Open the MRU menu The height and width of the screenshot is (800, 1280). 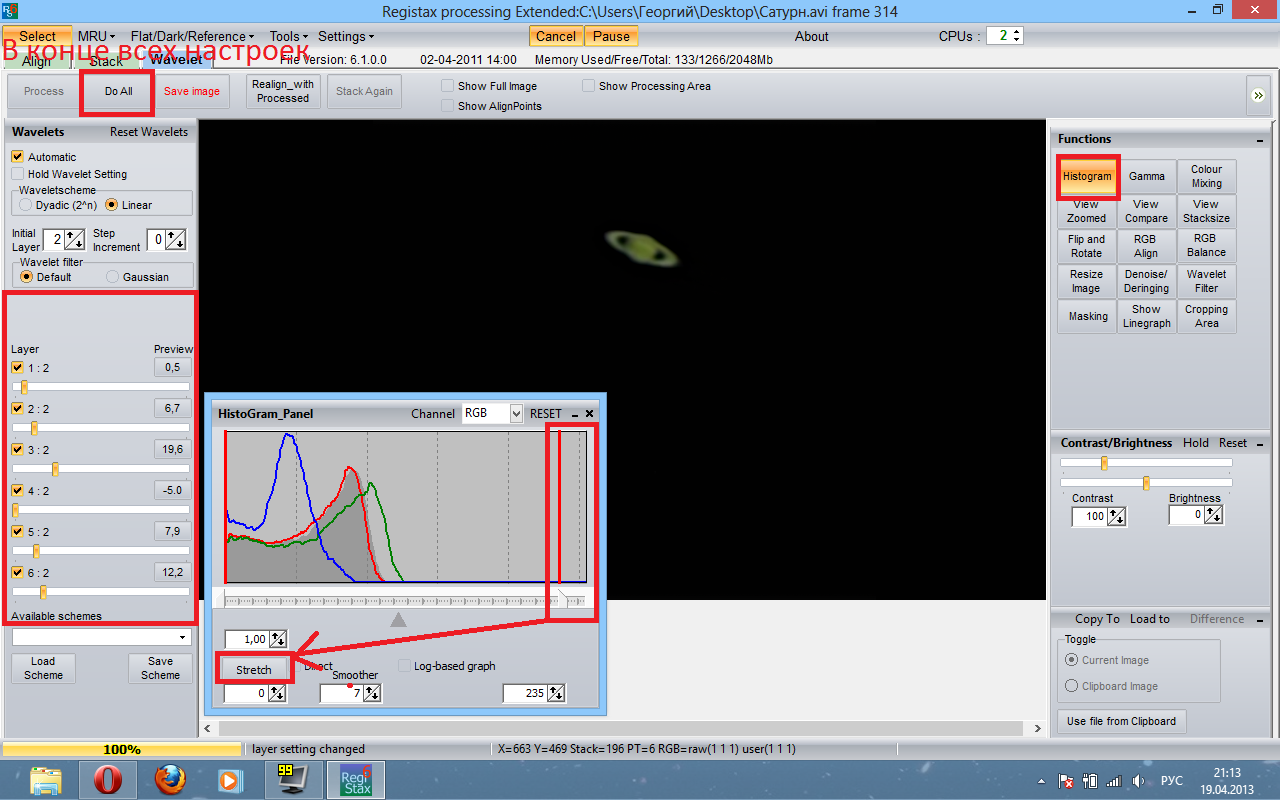click(97, 36)
